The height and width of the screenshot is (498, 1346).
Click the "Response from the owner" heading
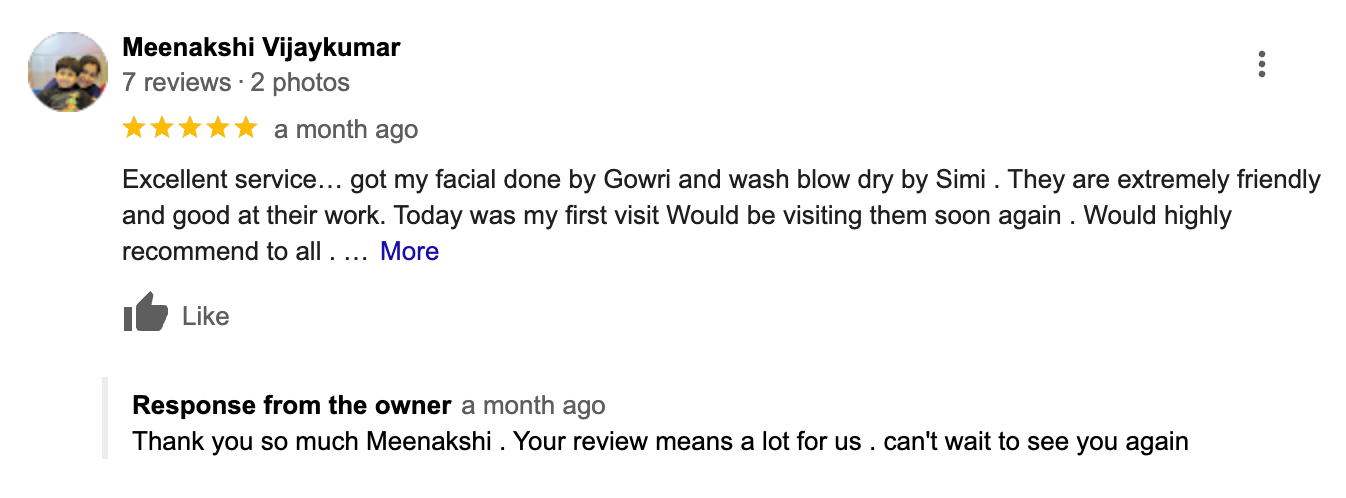tap(291, 405)
